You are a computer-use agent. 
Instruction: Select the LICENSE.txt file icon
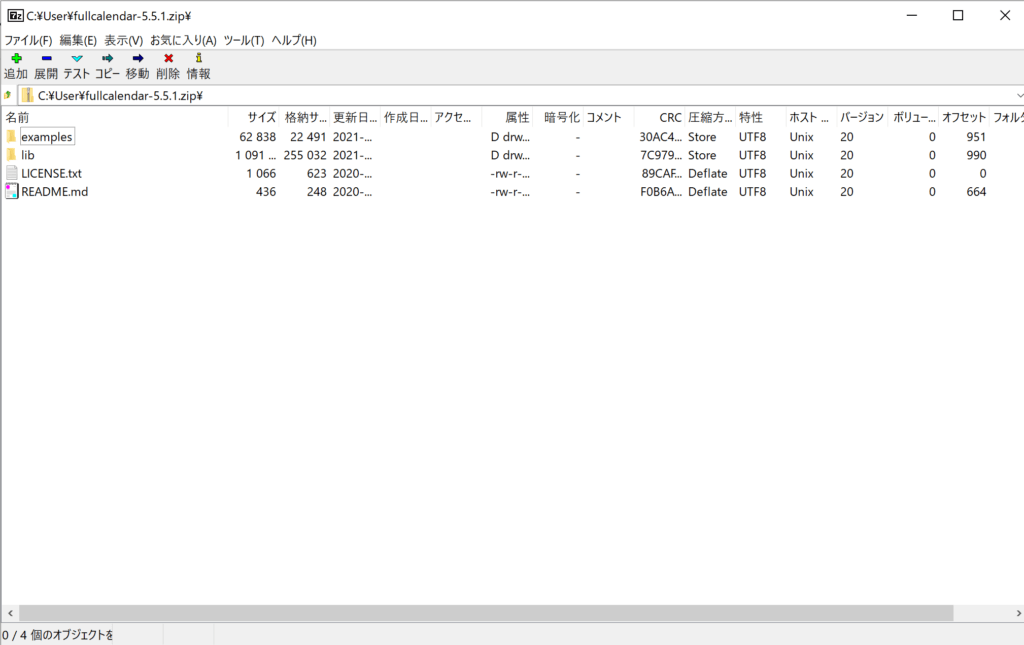coord(11,173)
